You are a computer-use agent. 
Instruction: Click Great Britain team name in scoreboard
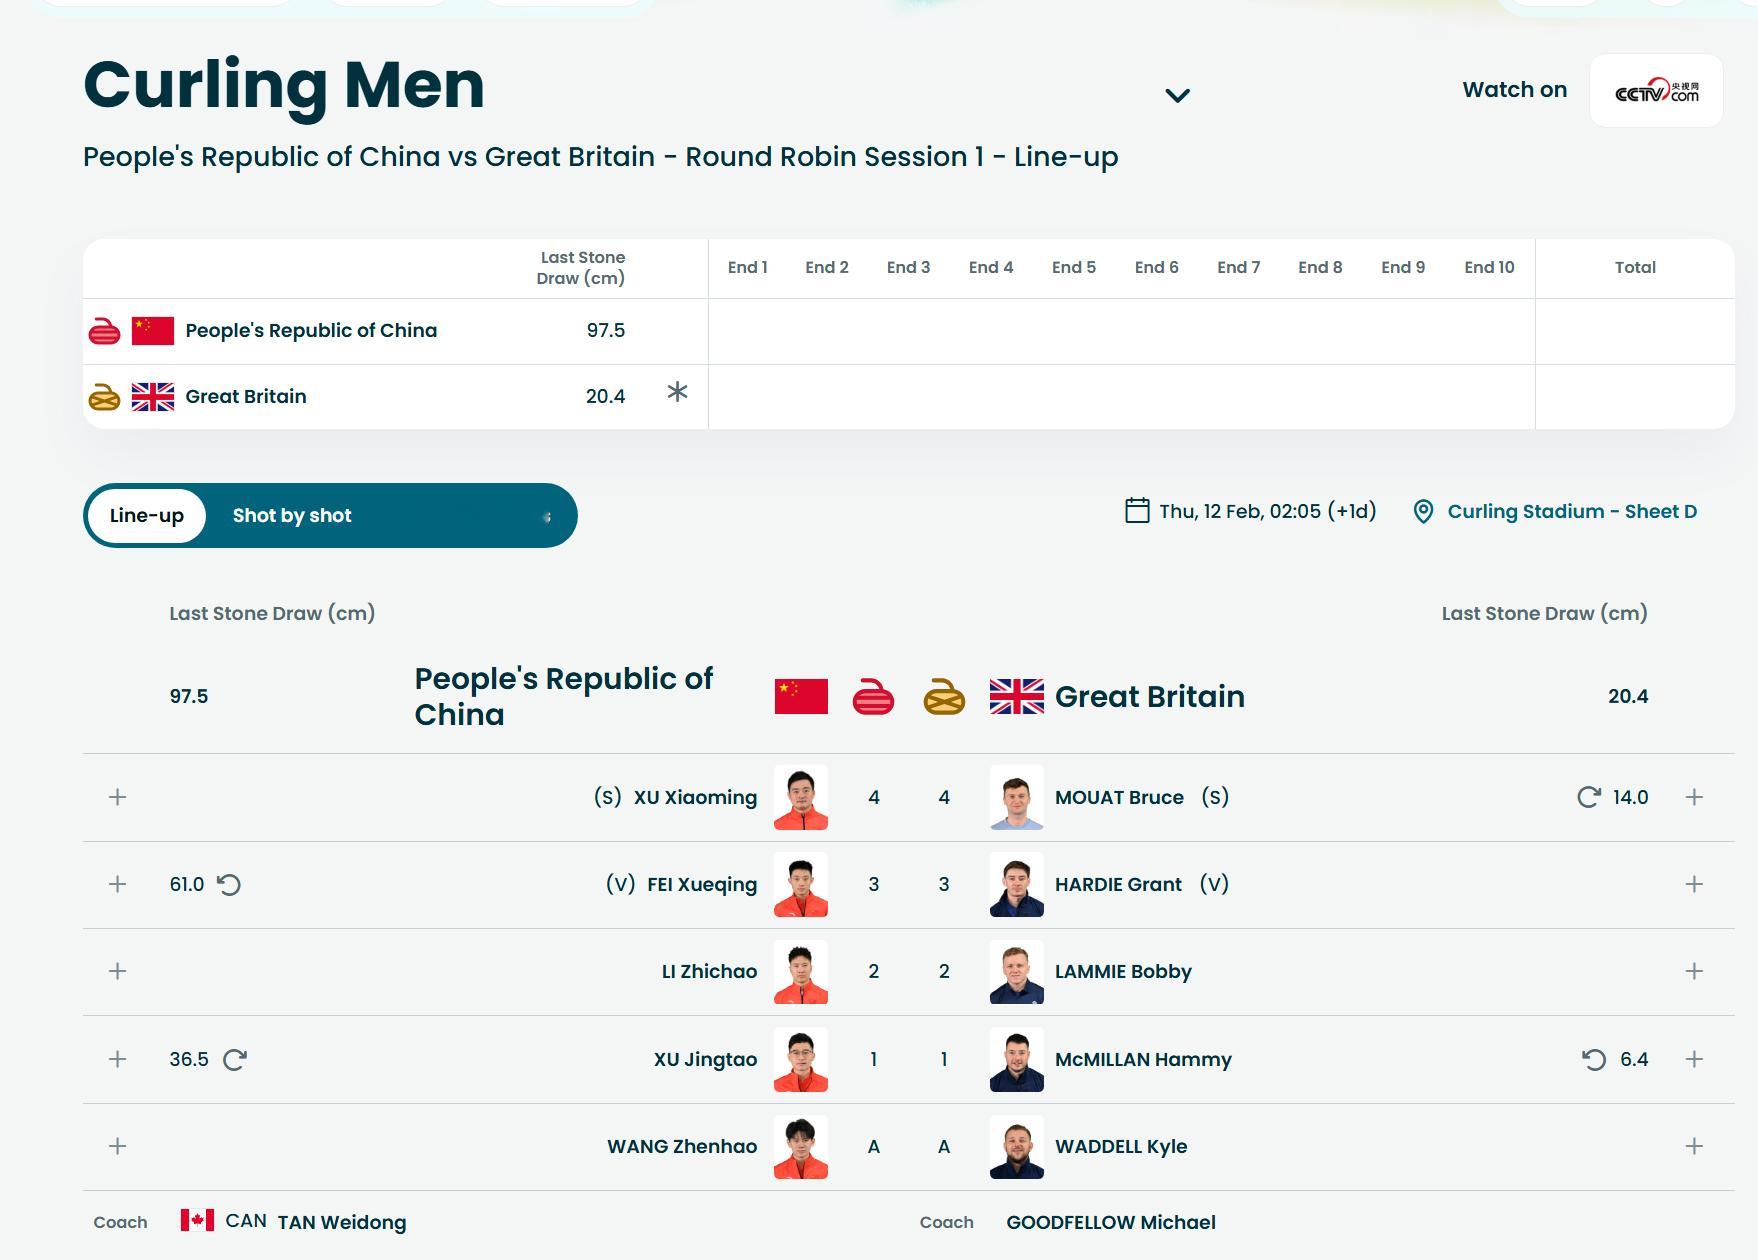[246, 397]
